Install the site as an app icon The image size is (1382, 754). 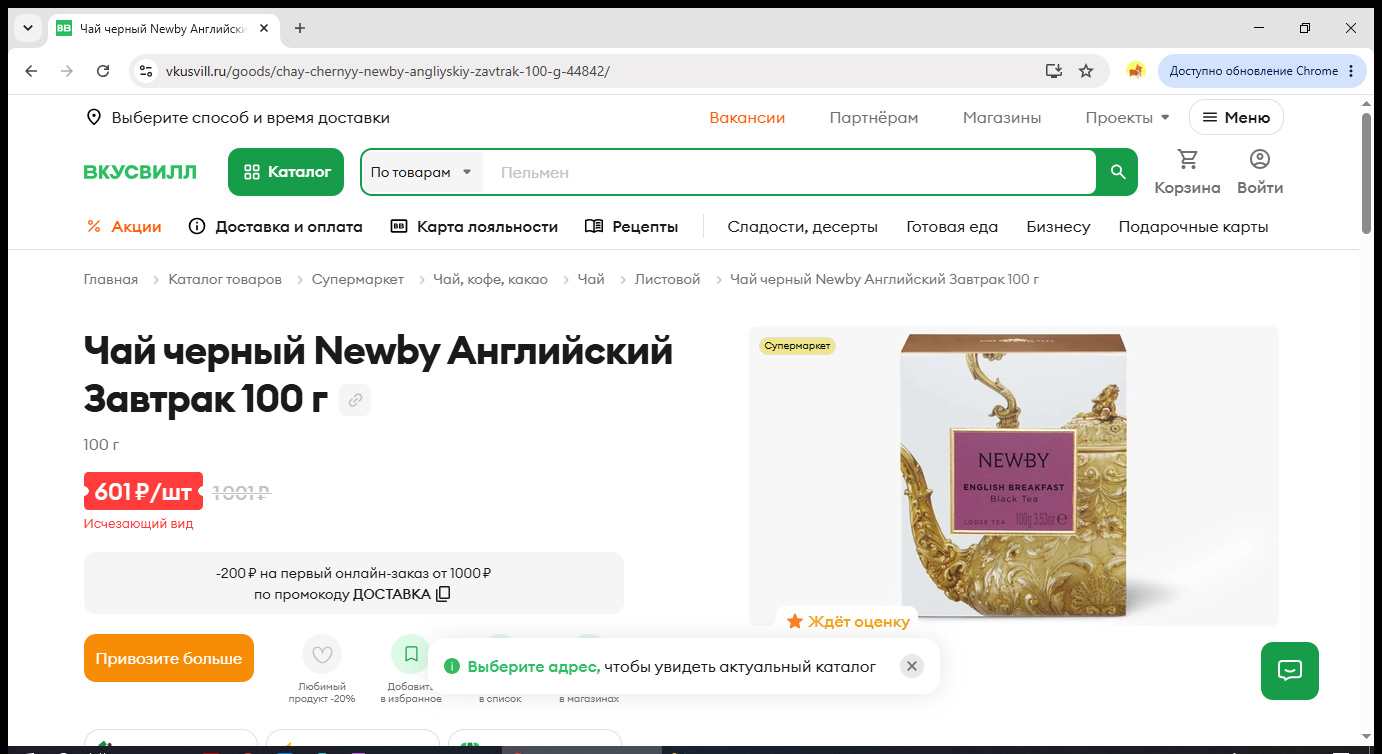coord(1053,71)
